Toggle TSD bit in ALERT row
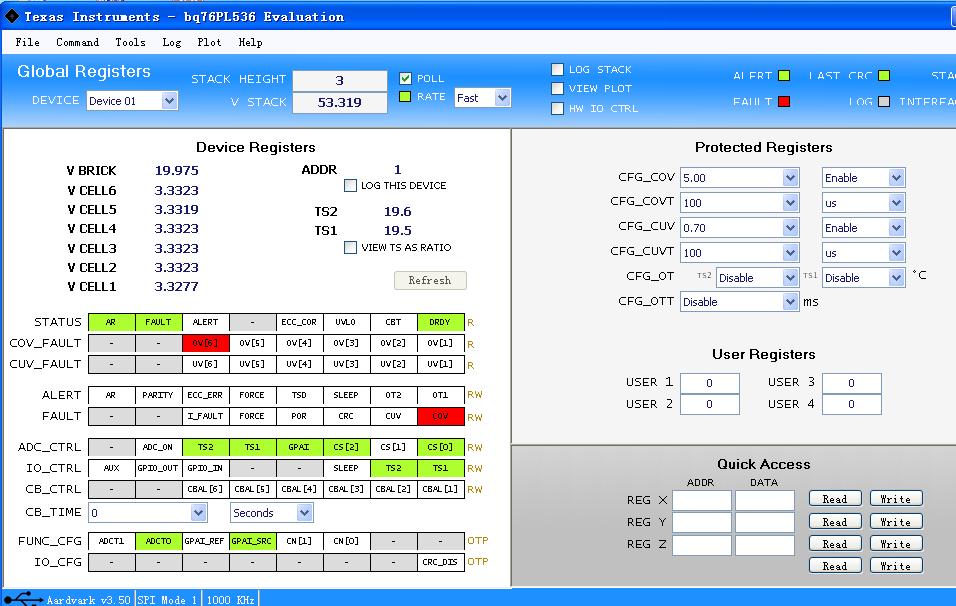The height and width of the screenshot is (606, 956). (299, 395)
